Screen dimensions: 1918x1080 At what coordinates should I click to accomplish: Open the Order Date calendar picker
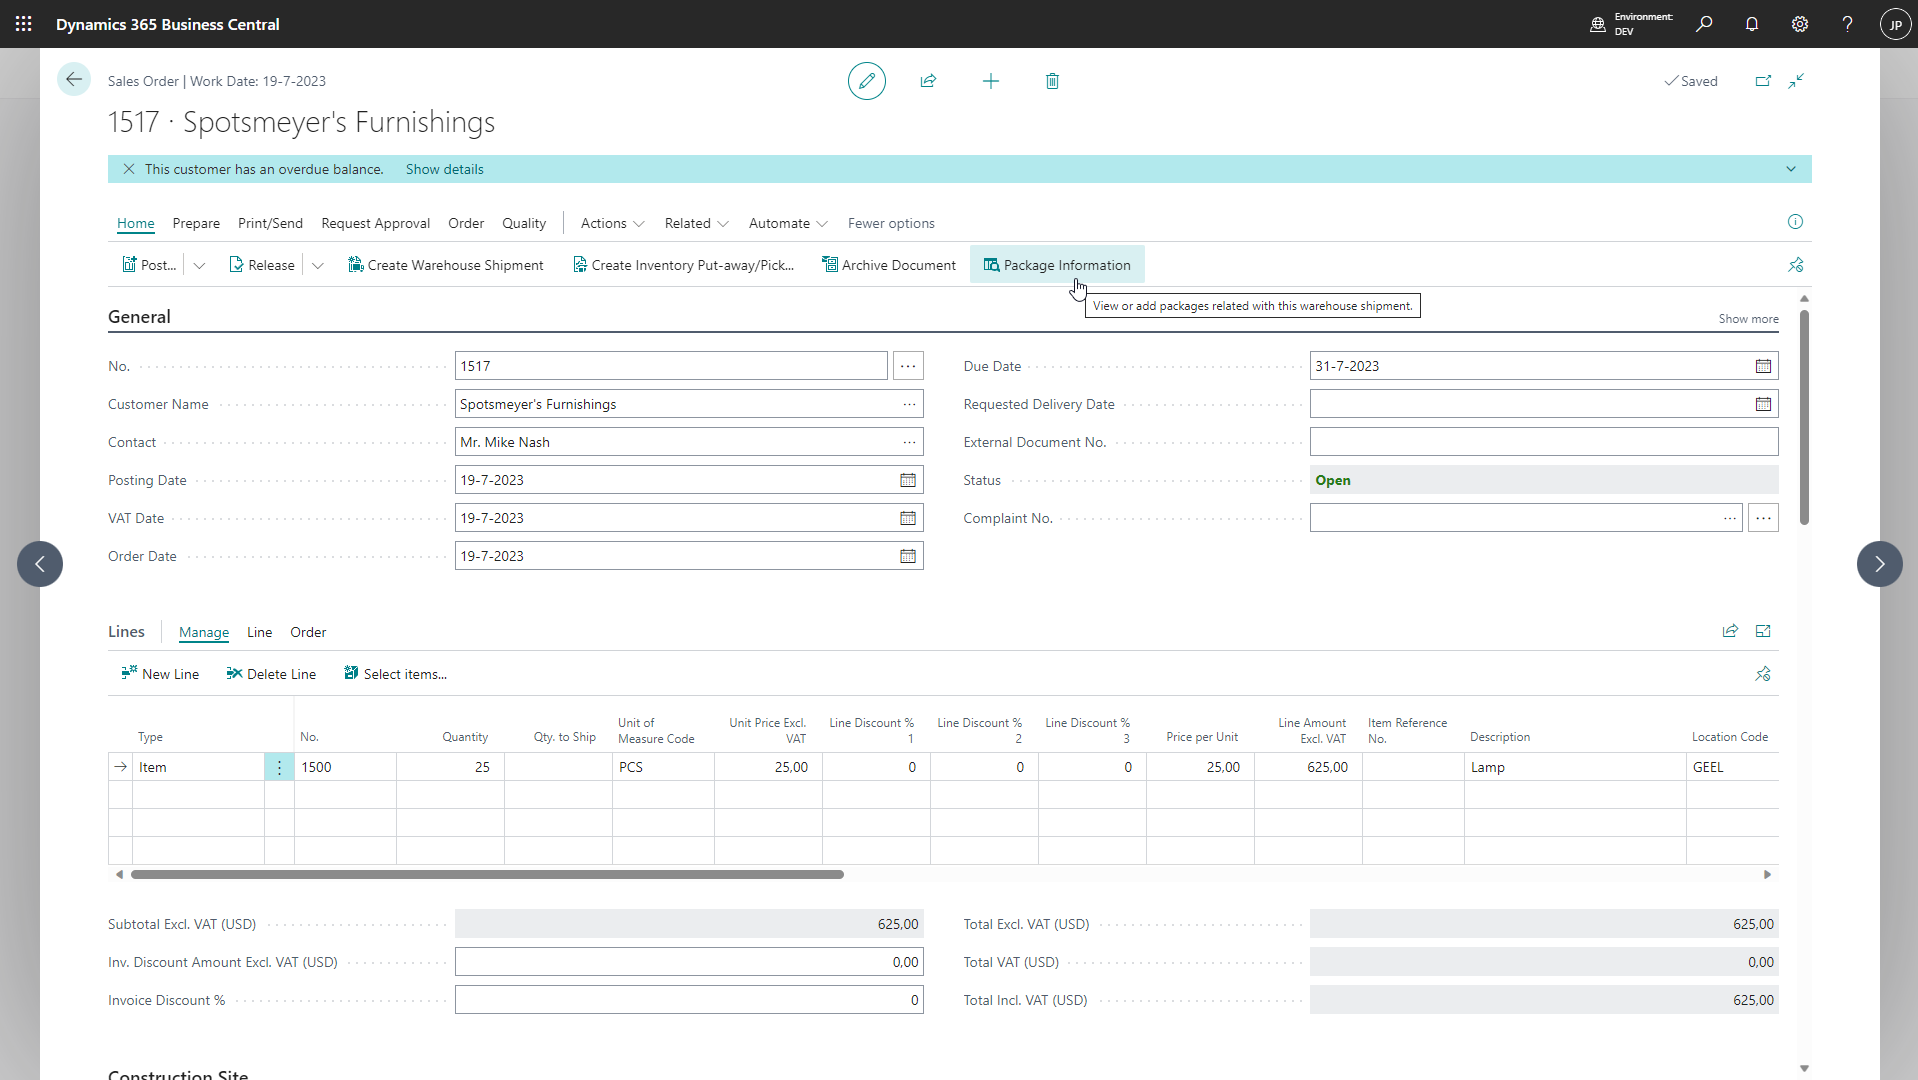coord(908,556)
